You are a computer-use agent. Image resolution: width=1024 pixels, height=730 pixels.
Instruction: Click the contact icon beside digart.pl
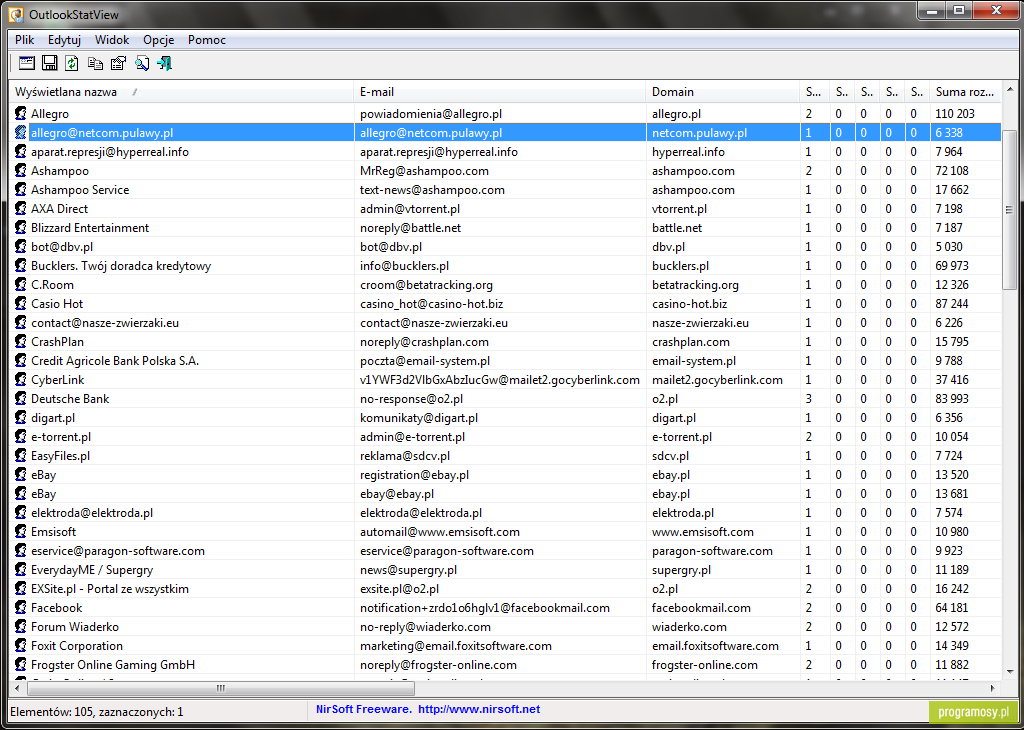pos(21,417)
